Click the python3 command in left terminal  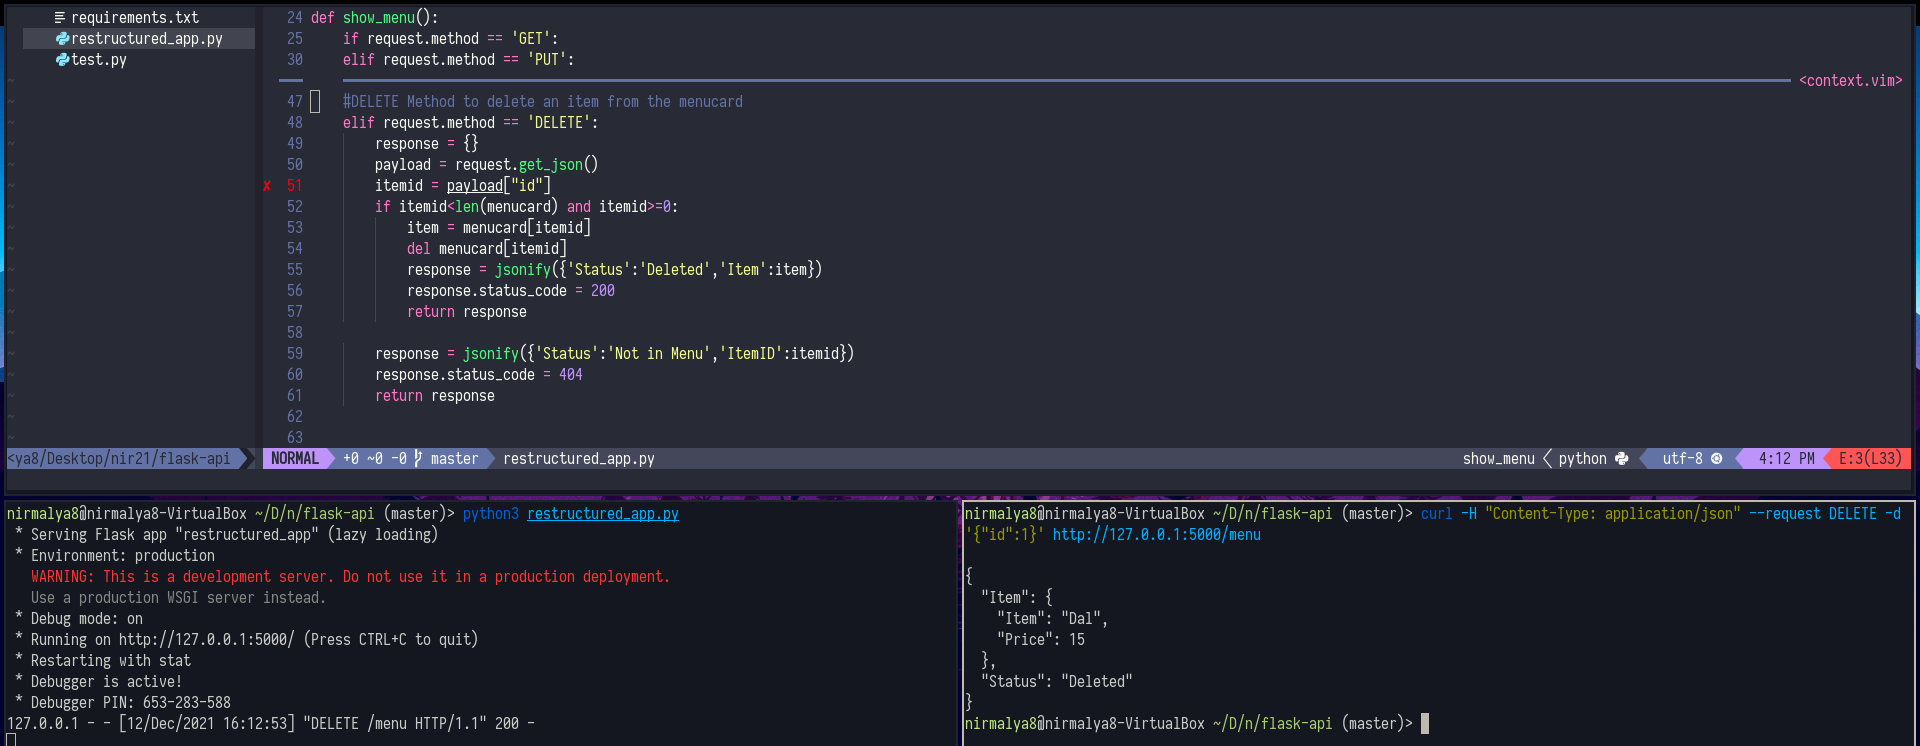click(x=491, y=514)
